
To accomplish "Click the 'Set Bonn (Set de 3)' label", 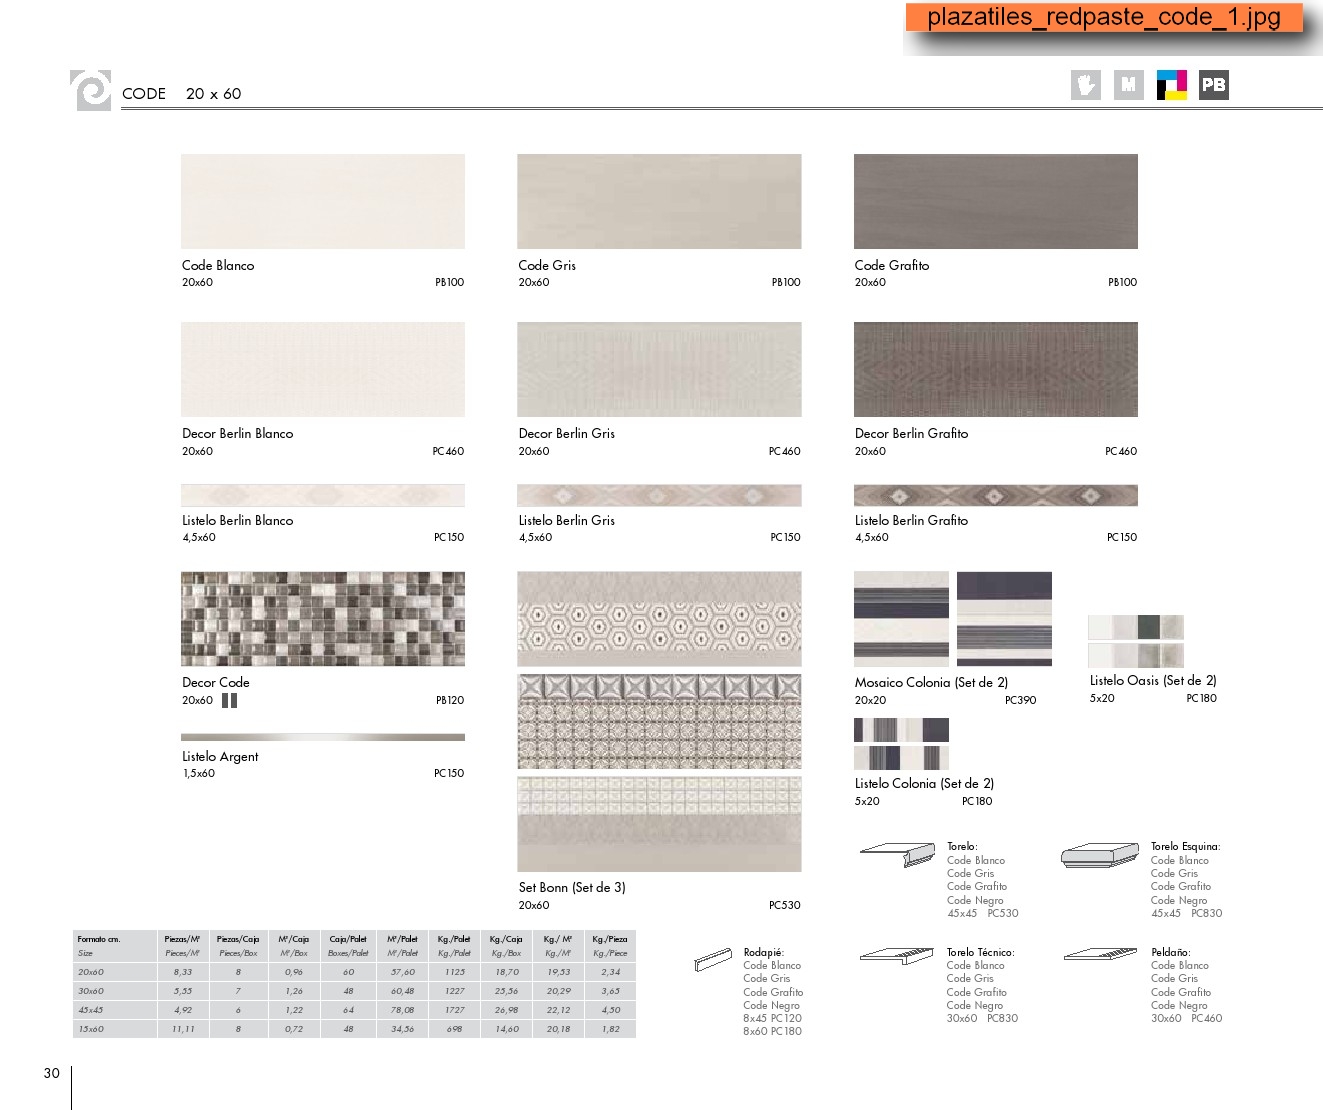I will pyautogui.click(x=572, y=887).
